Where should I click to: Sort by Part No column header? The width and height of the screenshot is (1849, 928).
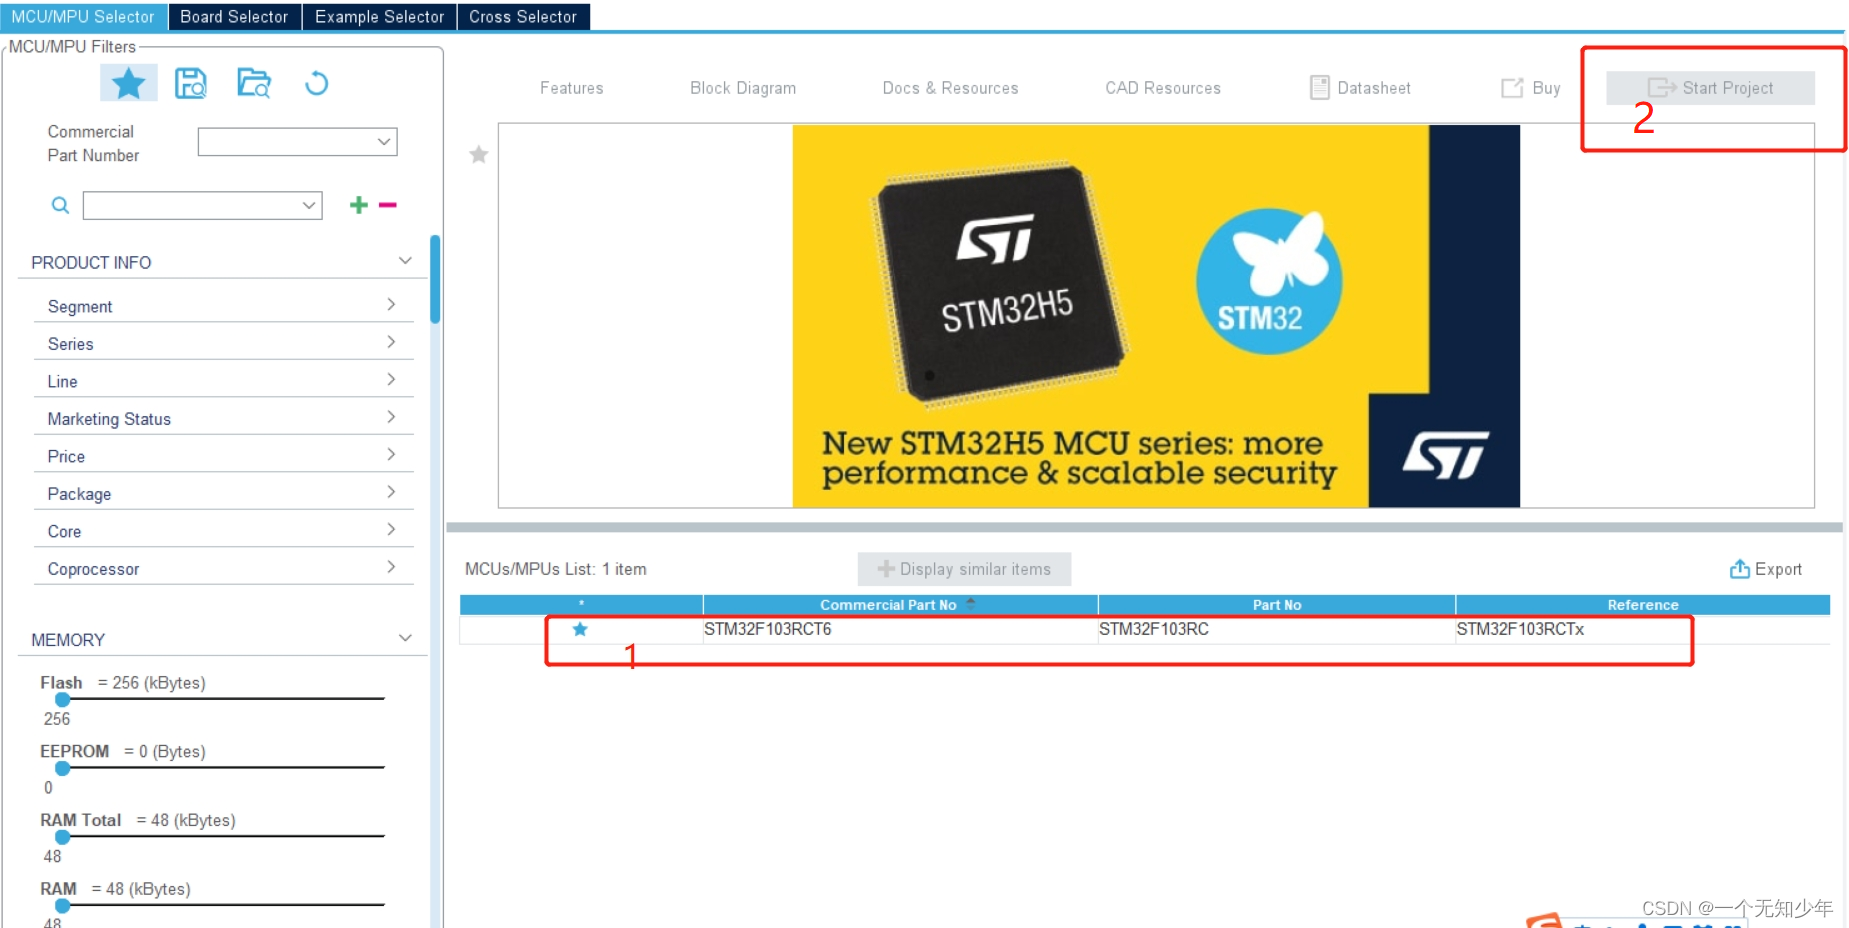click(x=1277, y=605)
